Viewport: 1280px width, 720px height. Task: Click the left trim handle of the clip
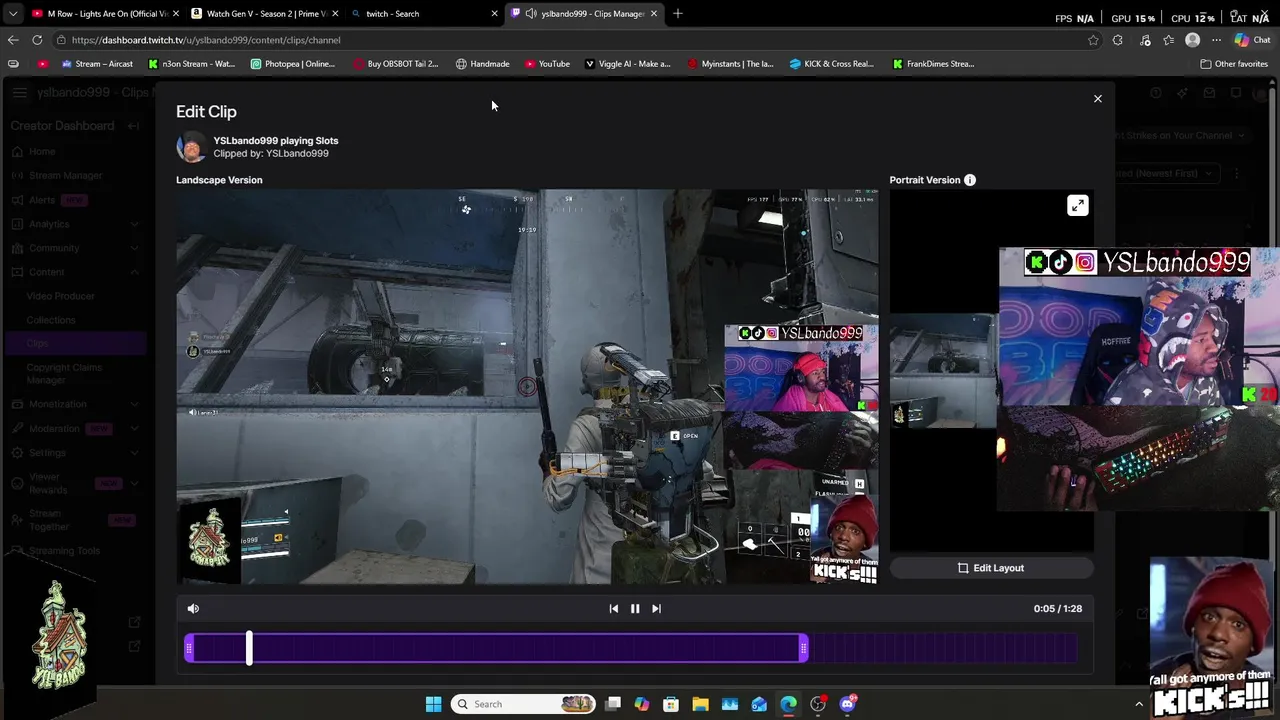[189, 649]
